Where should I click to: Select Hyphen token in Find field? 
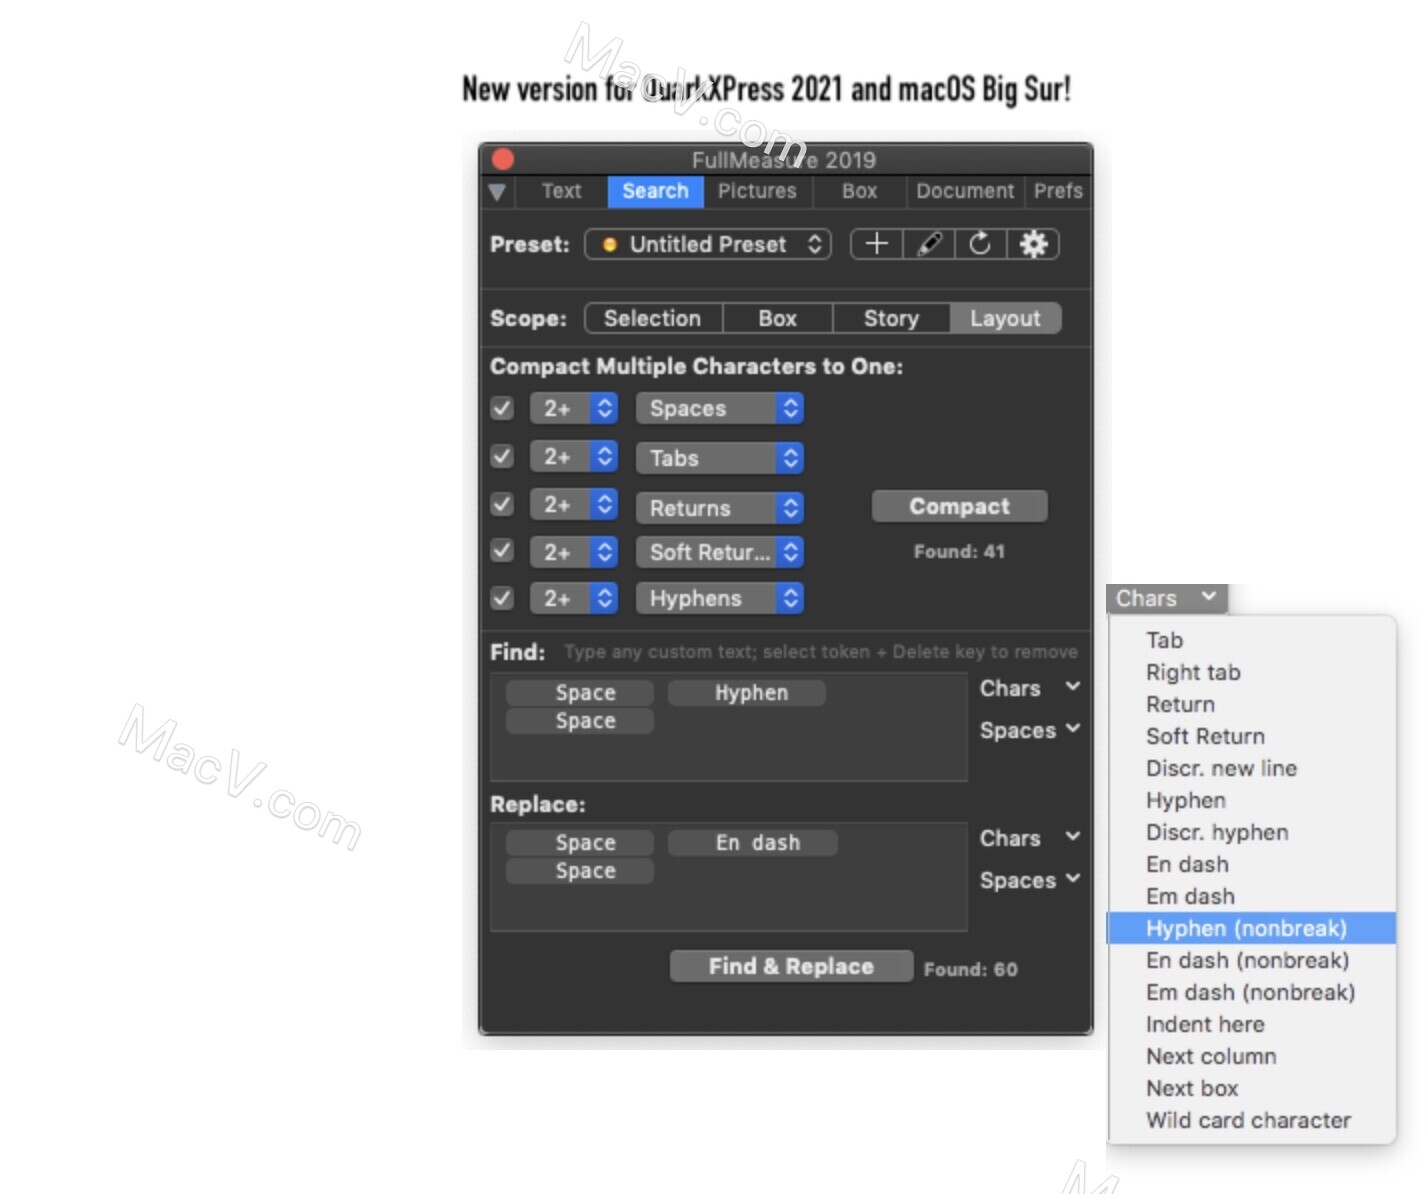point(747,693)
